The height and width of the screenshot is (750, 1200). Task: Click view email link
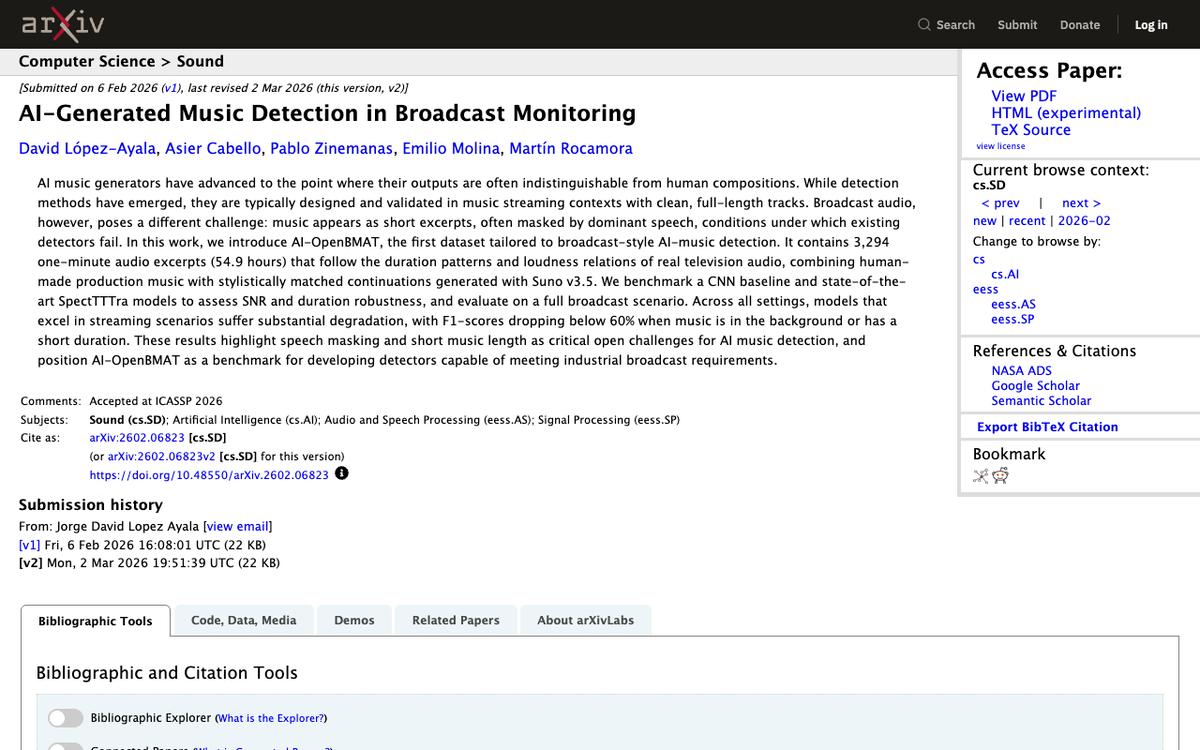coord(237,526)
